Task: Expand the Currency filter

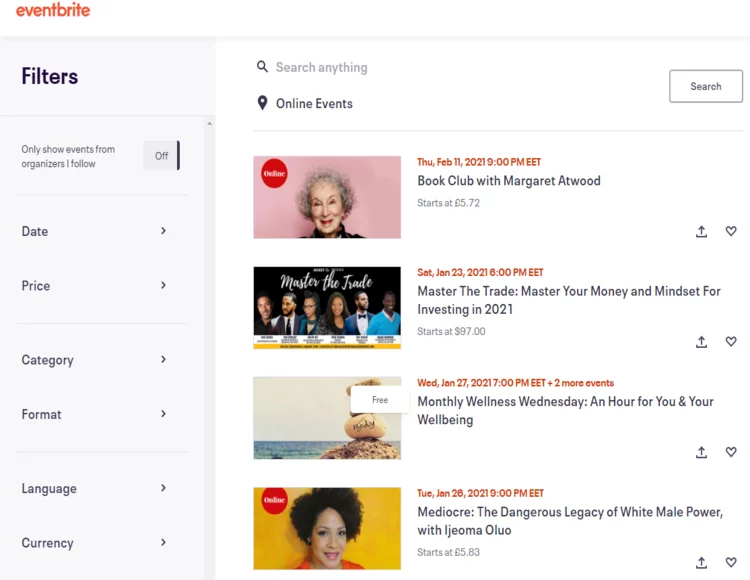Action: pos(96,543)
